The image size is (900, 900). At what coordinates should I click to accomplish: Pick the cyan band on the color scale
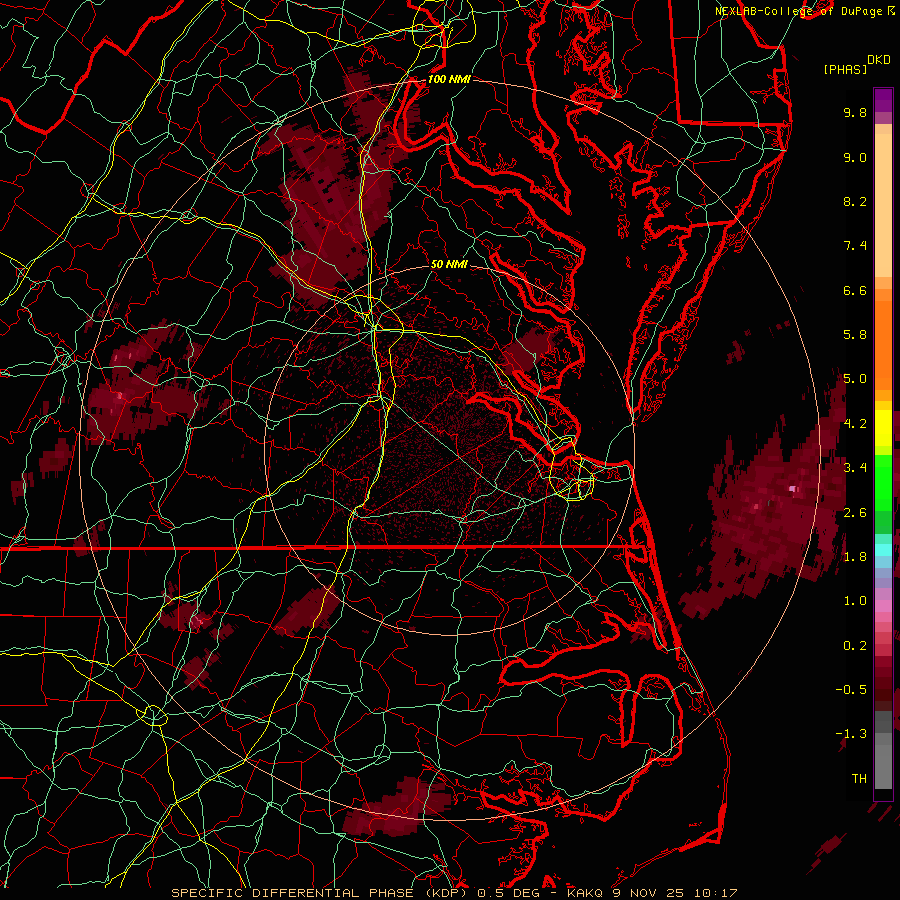[x=883, y=550]
